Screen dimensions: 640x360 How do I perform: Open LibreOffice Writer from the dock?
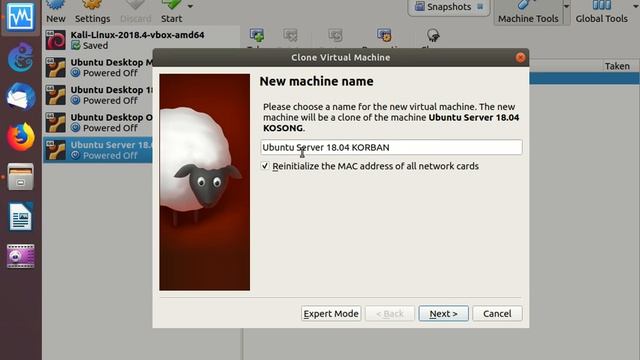coord(20,216)
